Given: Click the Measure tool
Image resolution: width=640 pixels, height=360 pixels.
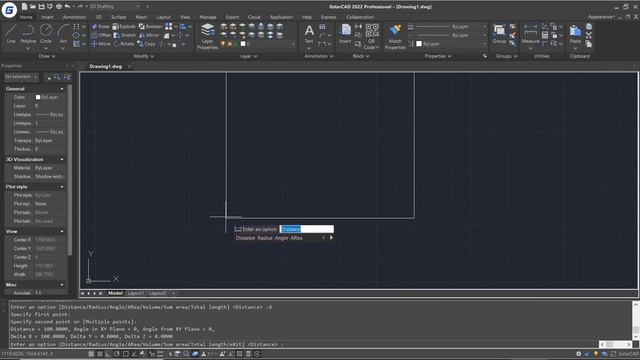Looking at the screenshot, I should click(530, 33).
